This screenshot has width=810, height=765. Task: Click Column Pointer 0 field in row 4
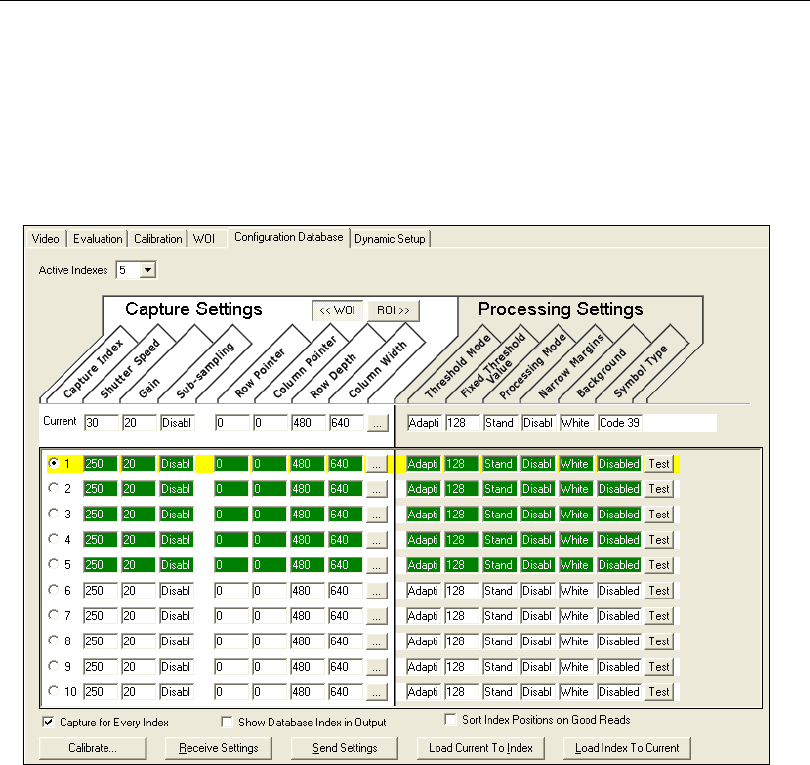click(x=270, y=540)
